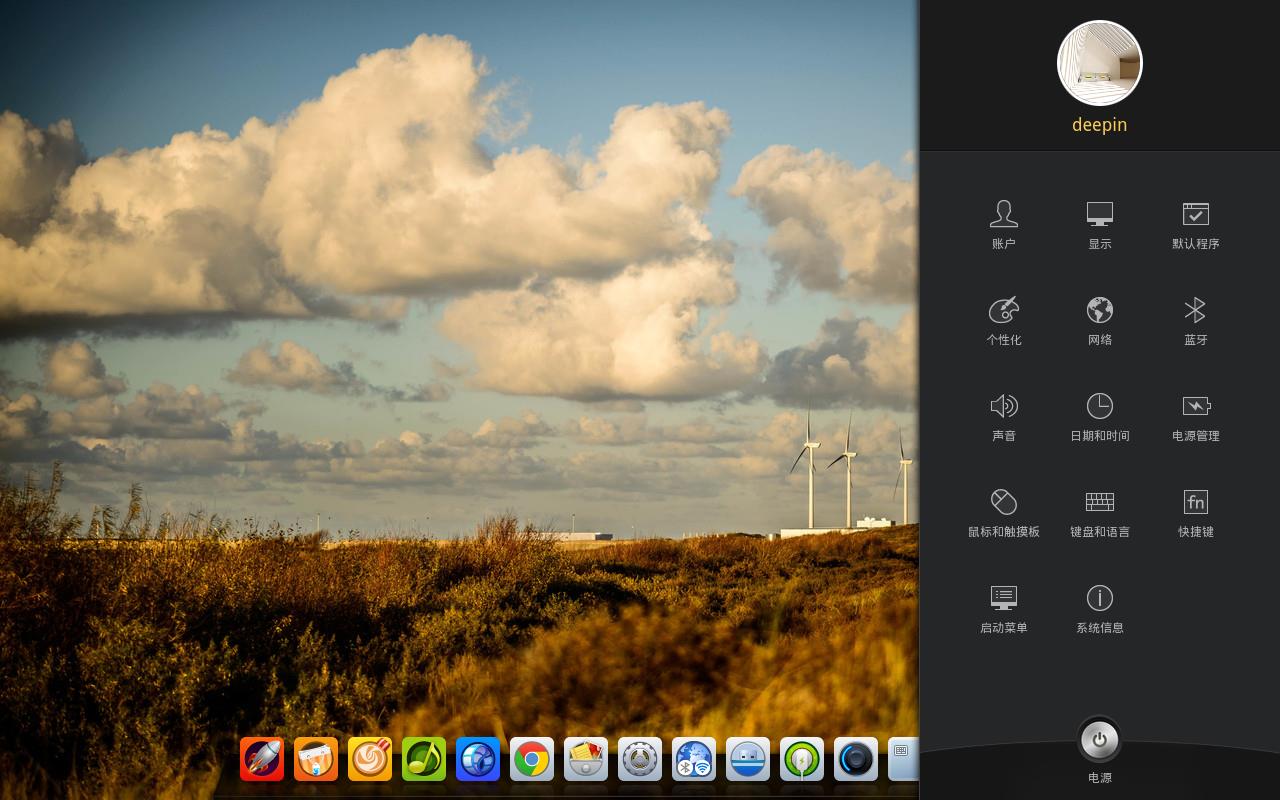1280x800 pixels.
Task: Open the rocket launcher in the dock
Action: [262, 760]
